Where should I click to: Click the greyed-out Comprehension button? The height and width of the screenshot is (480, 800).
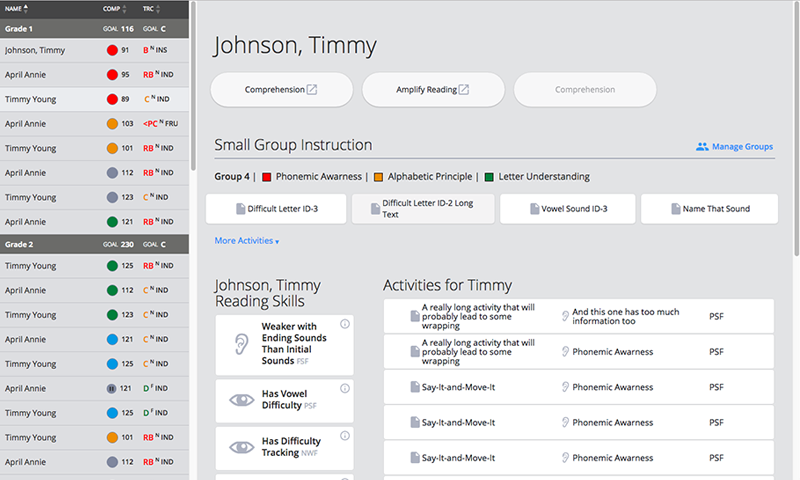(x=585, y=90)
